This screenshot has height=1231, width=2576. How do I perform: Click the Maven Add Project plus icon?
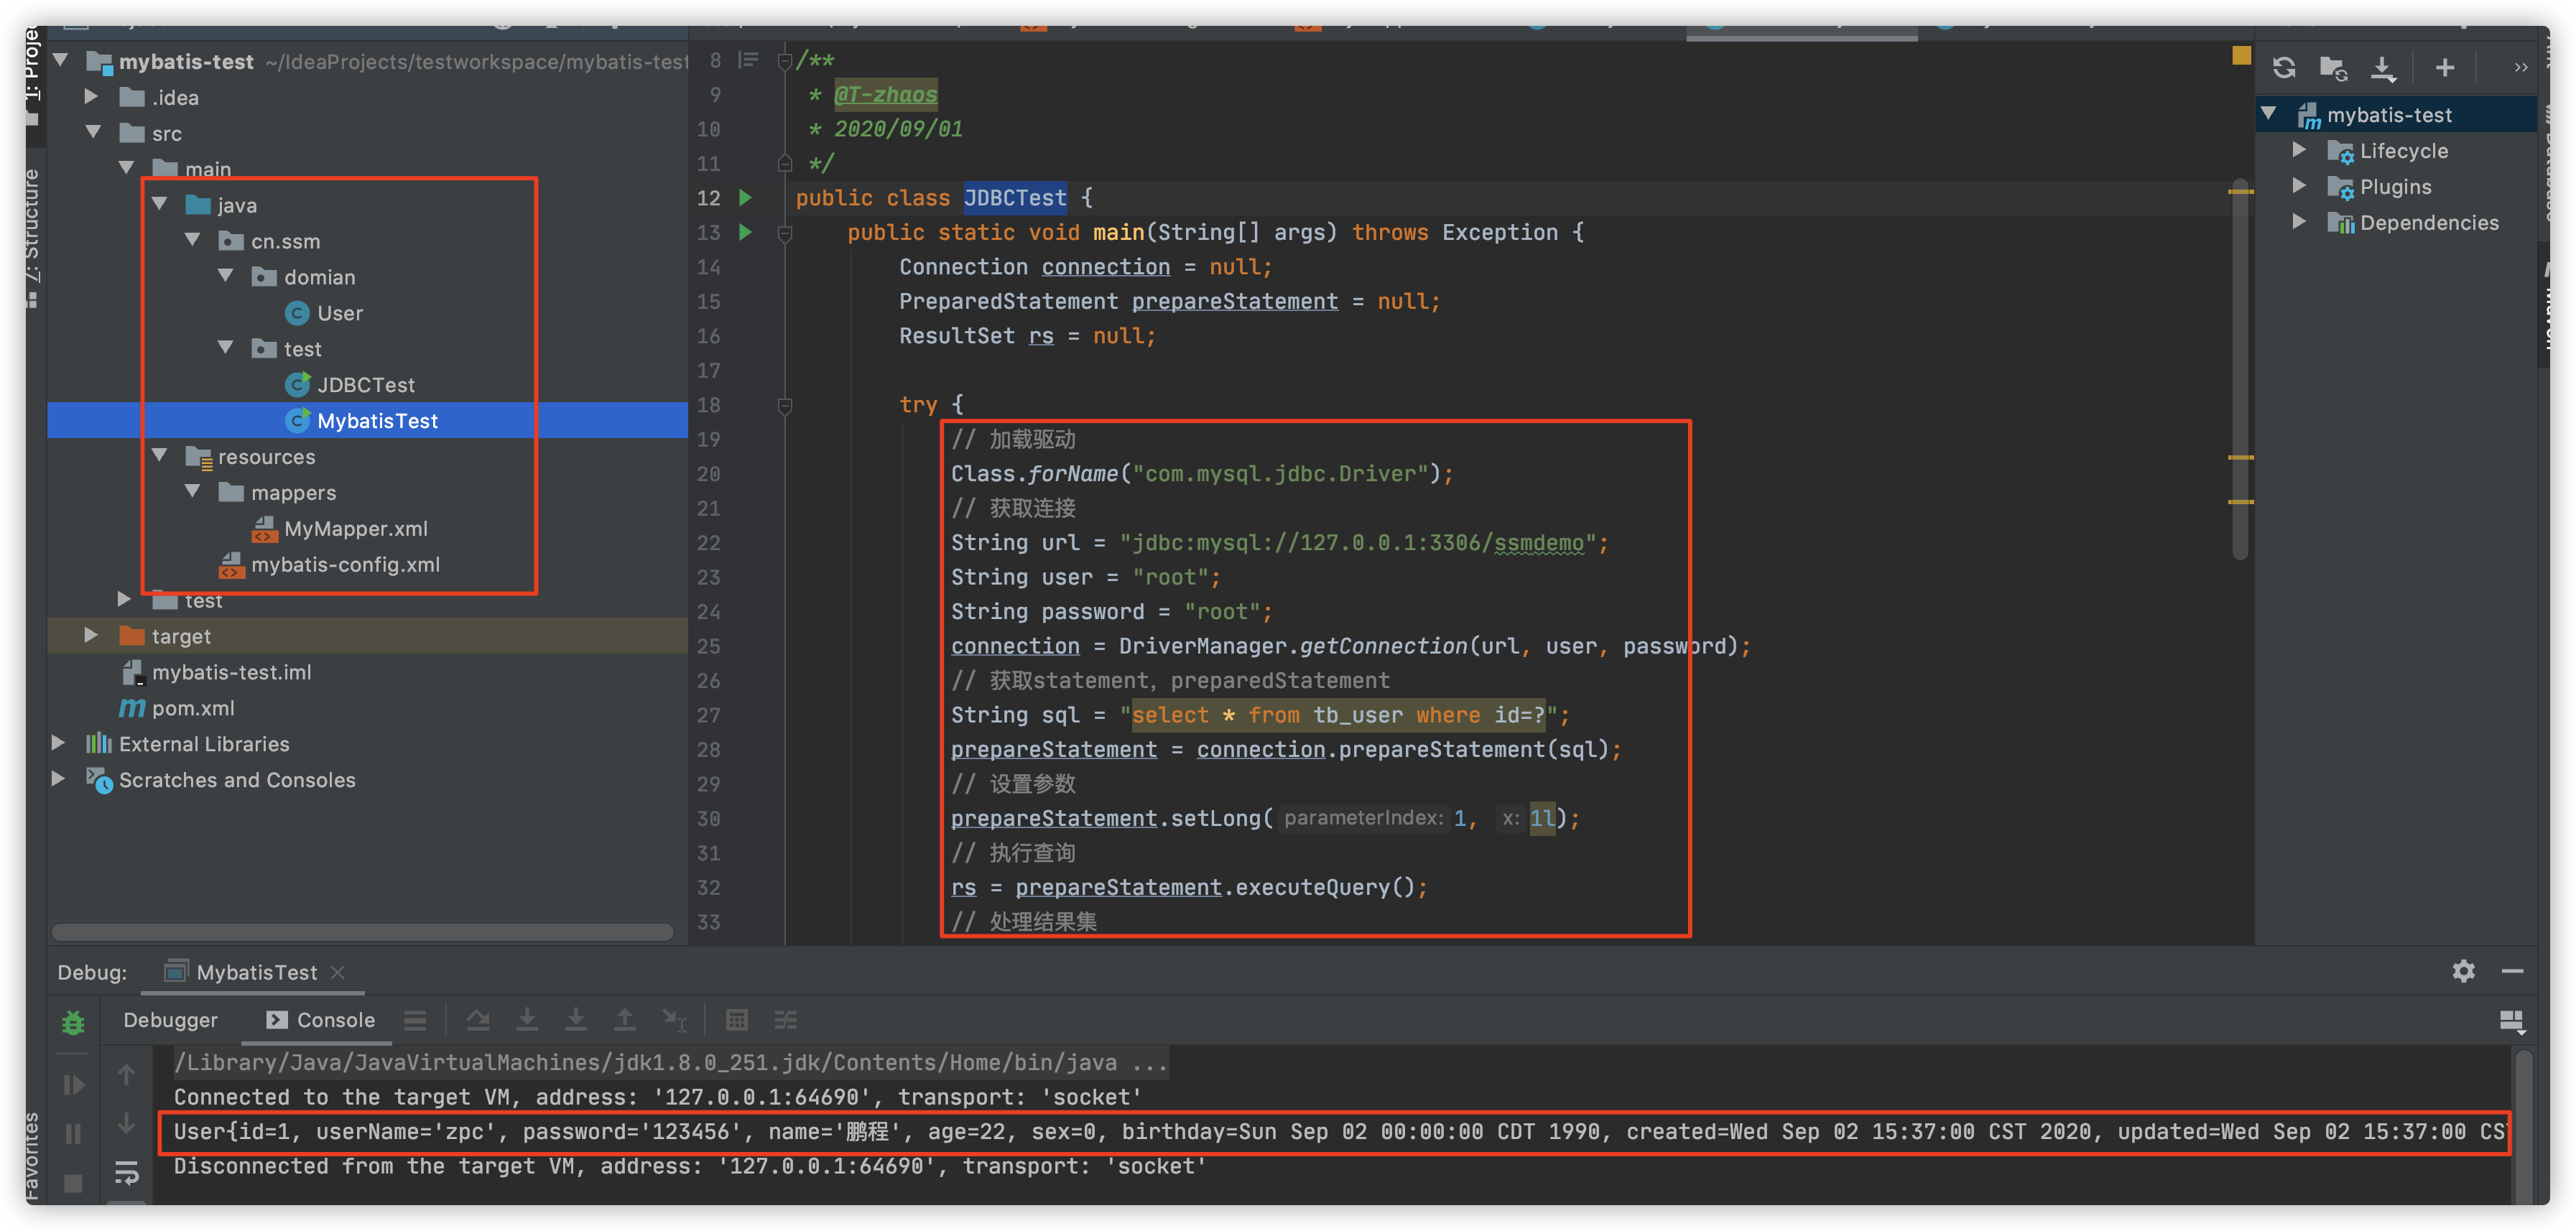(2444, 68)
